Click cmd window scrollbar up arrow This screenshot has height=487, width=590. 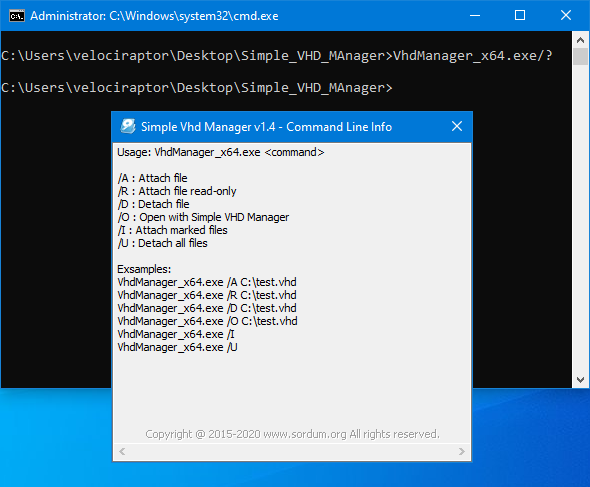point(581,40)
